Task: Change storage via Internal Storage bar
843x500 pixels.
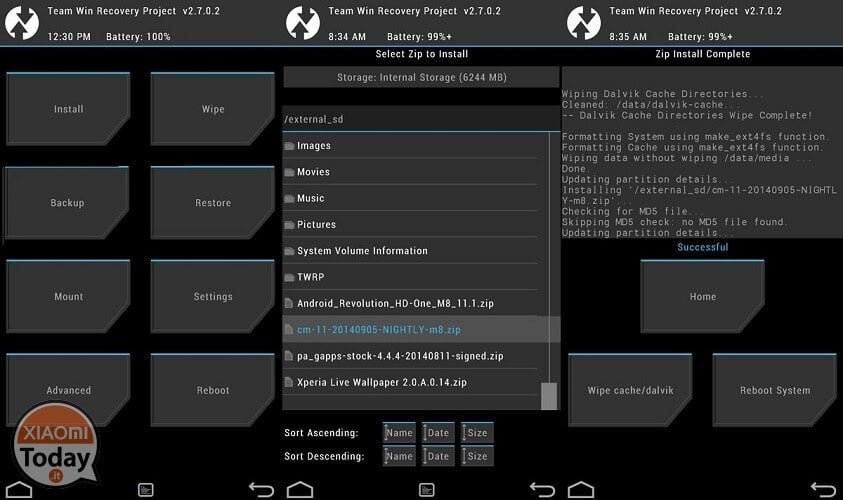Action: 421,77
